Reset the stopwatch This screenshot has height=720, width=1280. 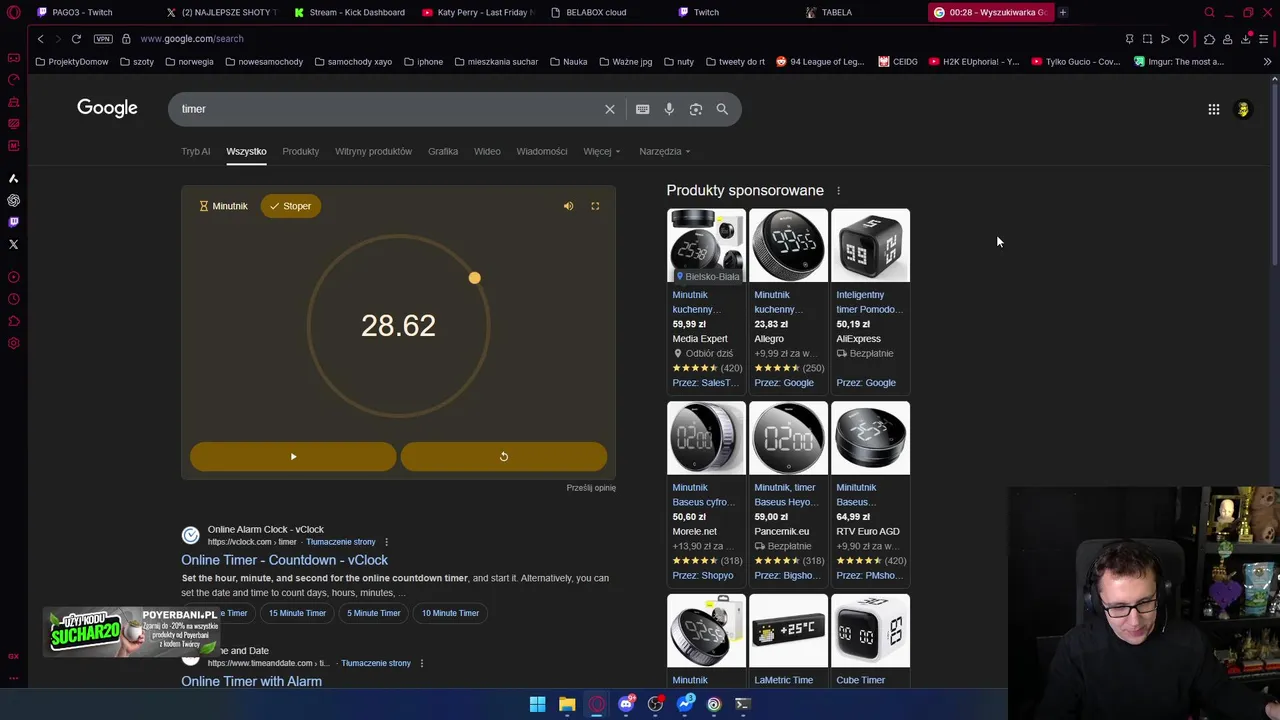(504, 457)
